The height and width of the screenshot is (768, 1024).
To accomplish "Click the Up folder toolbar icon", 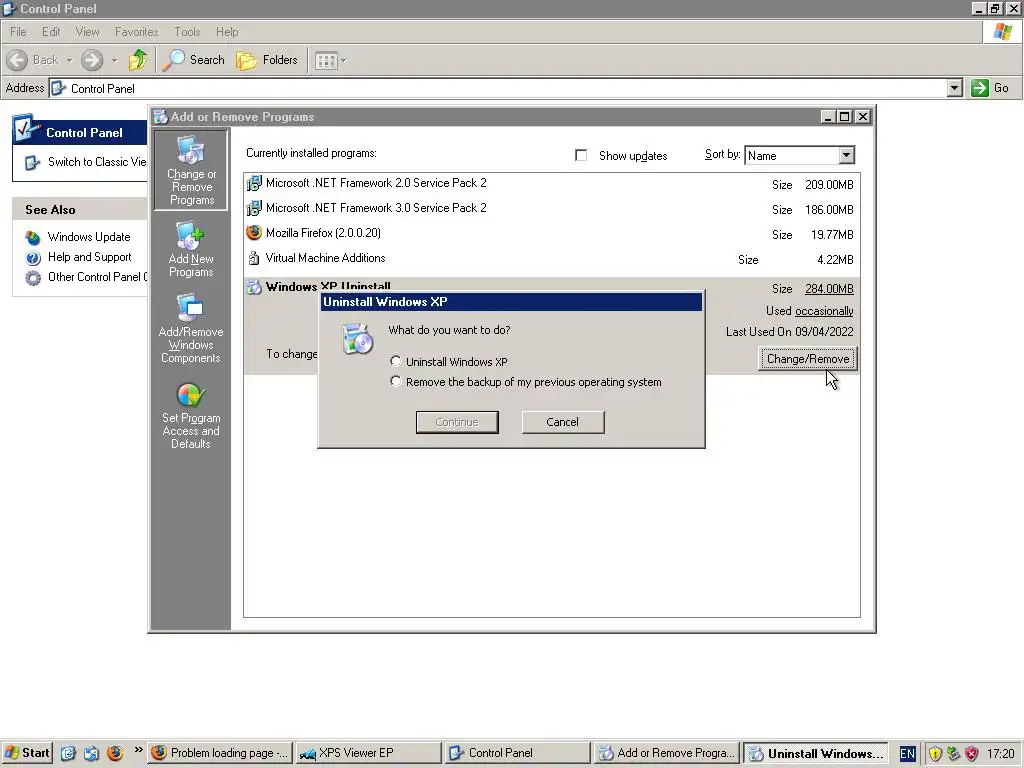I will (138, 60).
